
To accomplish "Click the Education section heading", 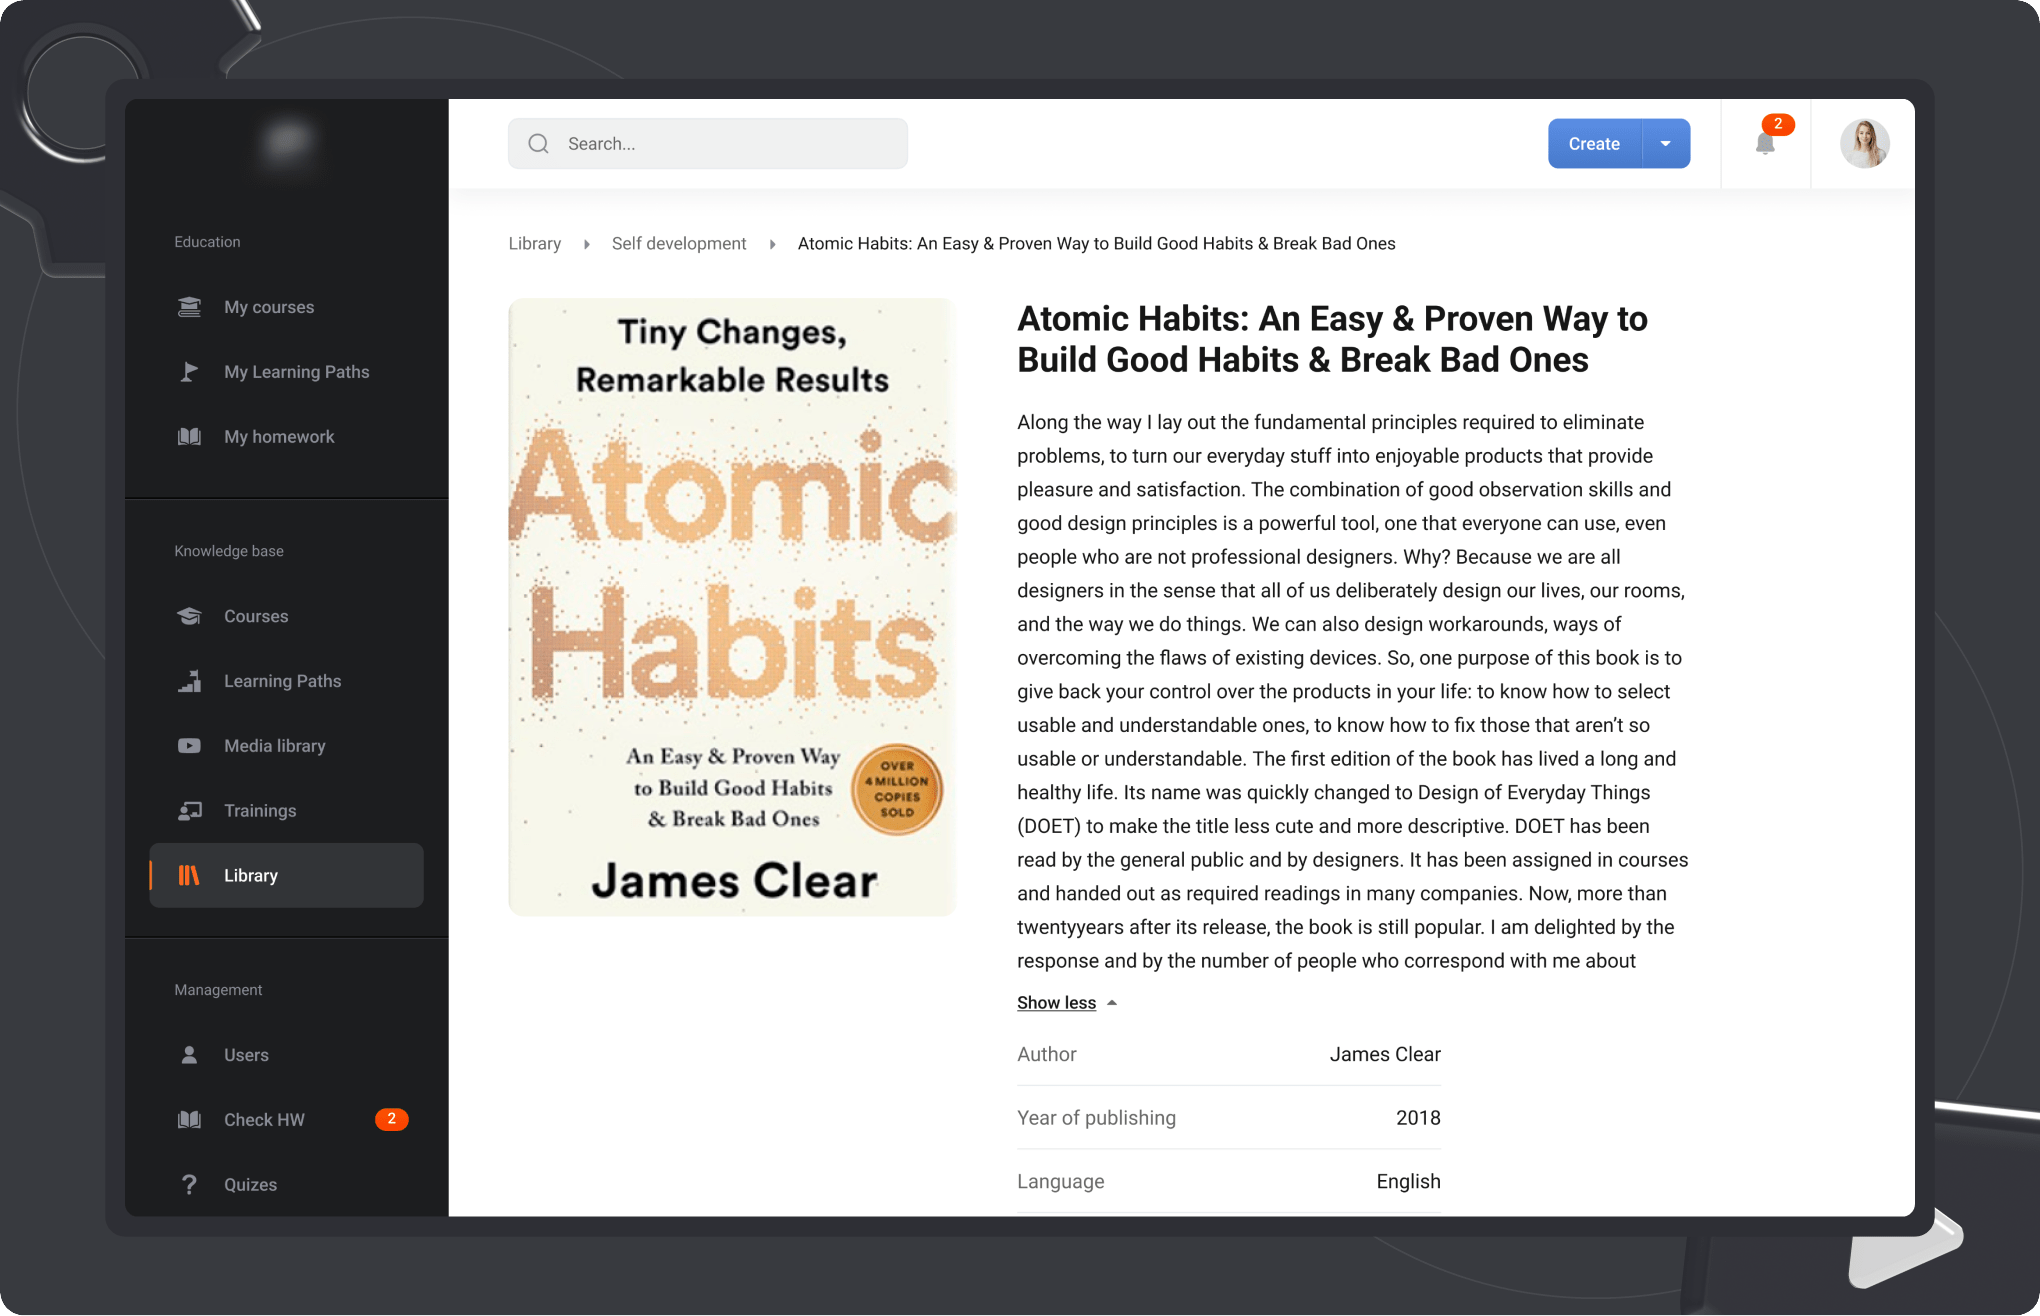I will 207,242.
